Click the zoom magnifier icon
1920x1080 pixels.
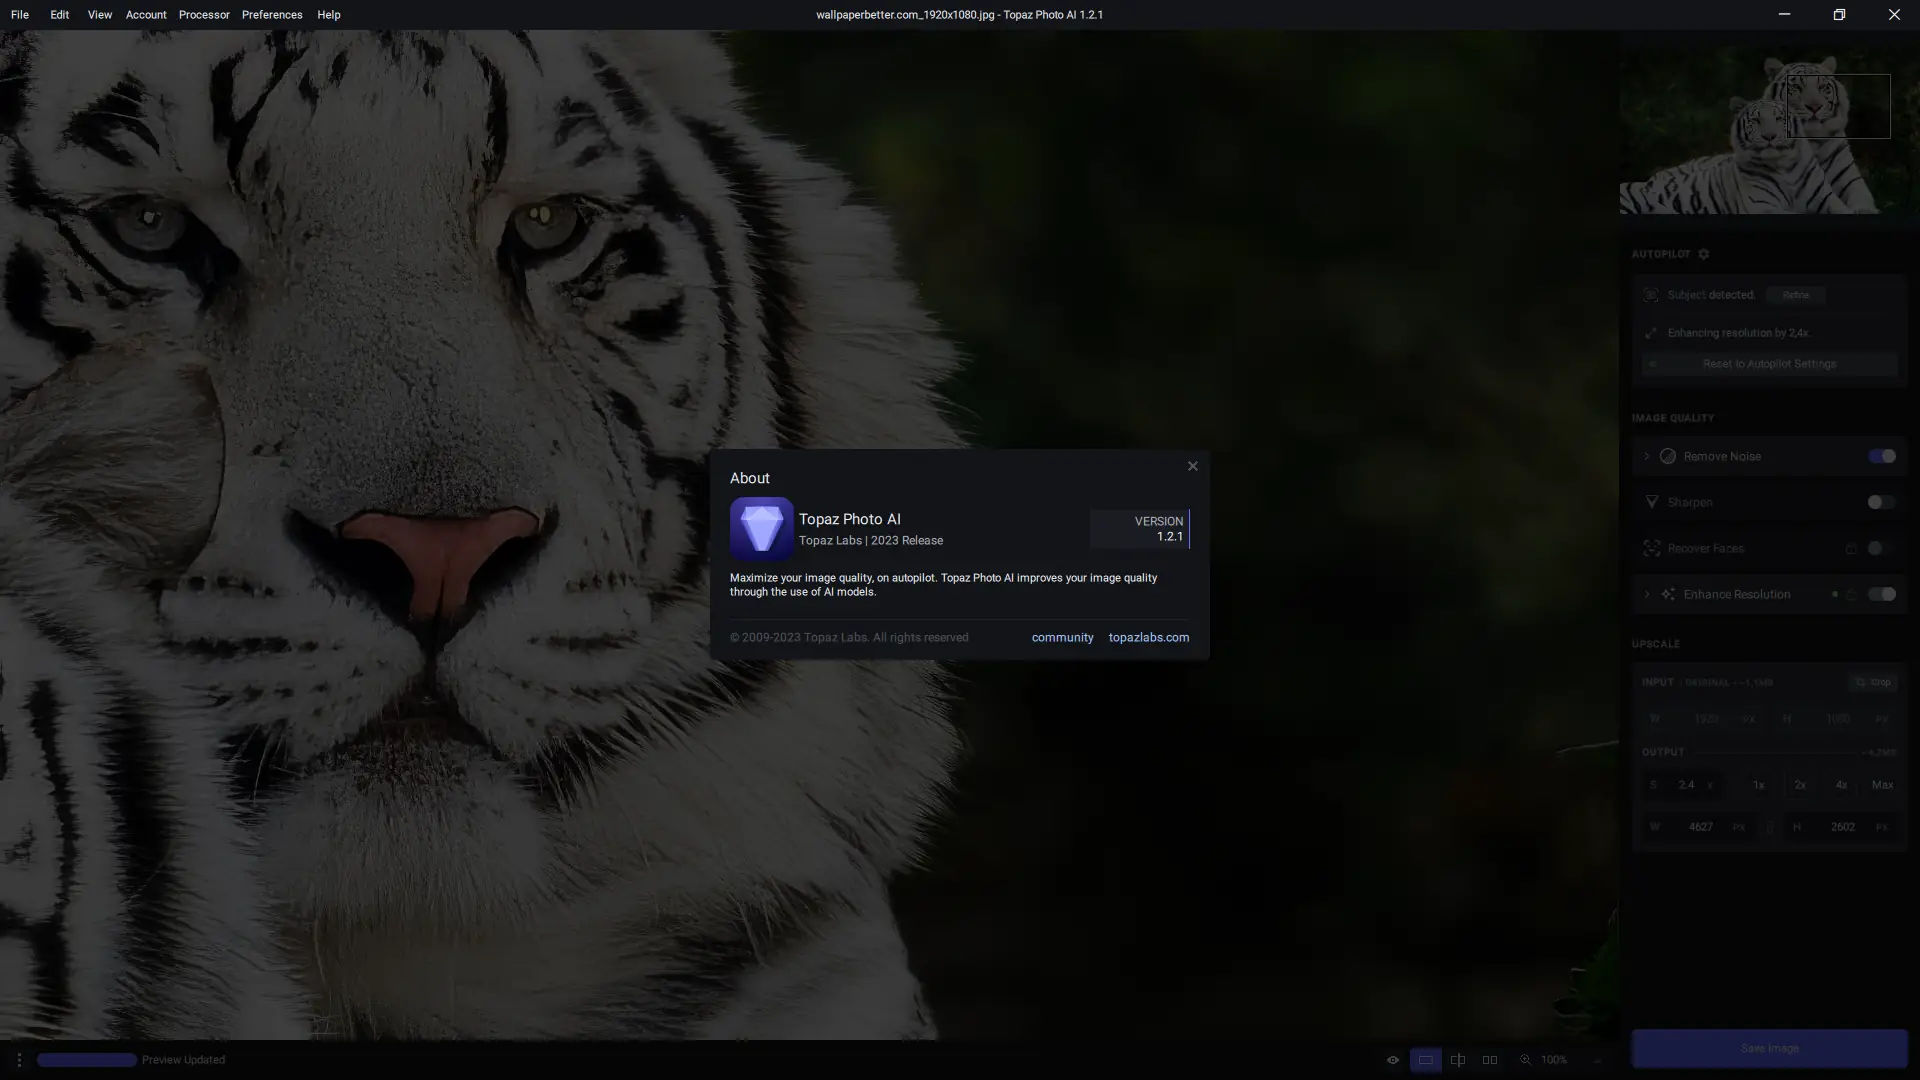(x=1525, y=1060)
